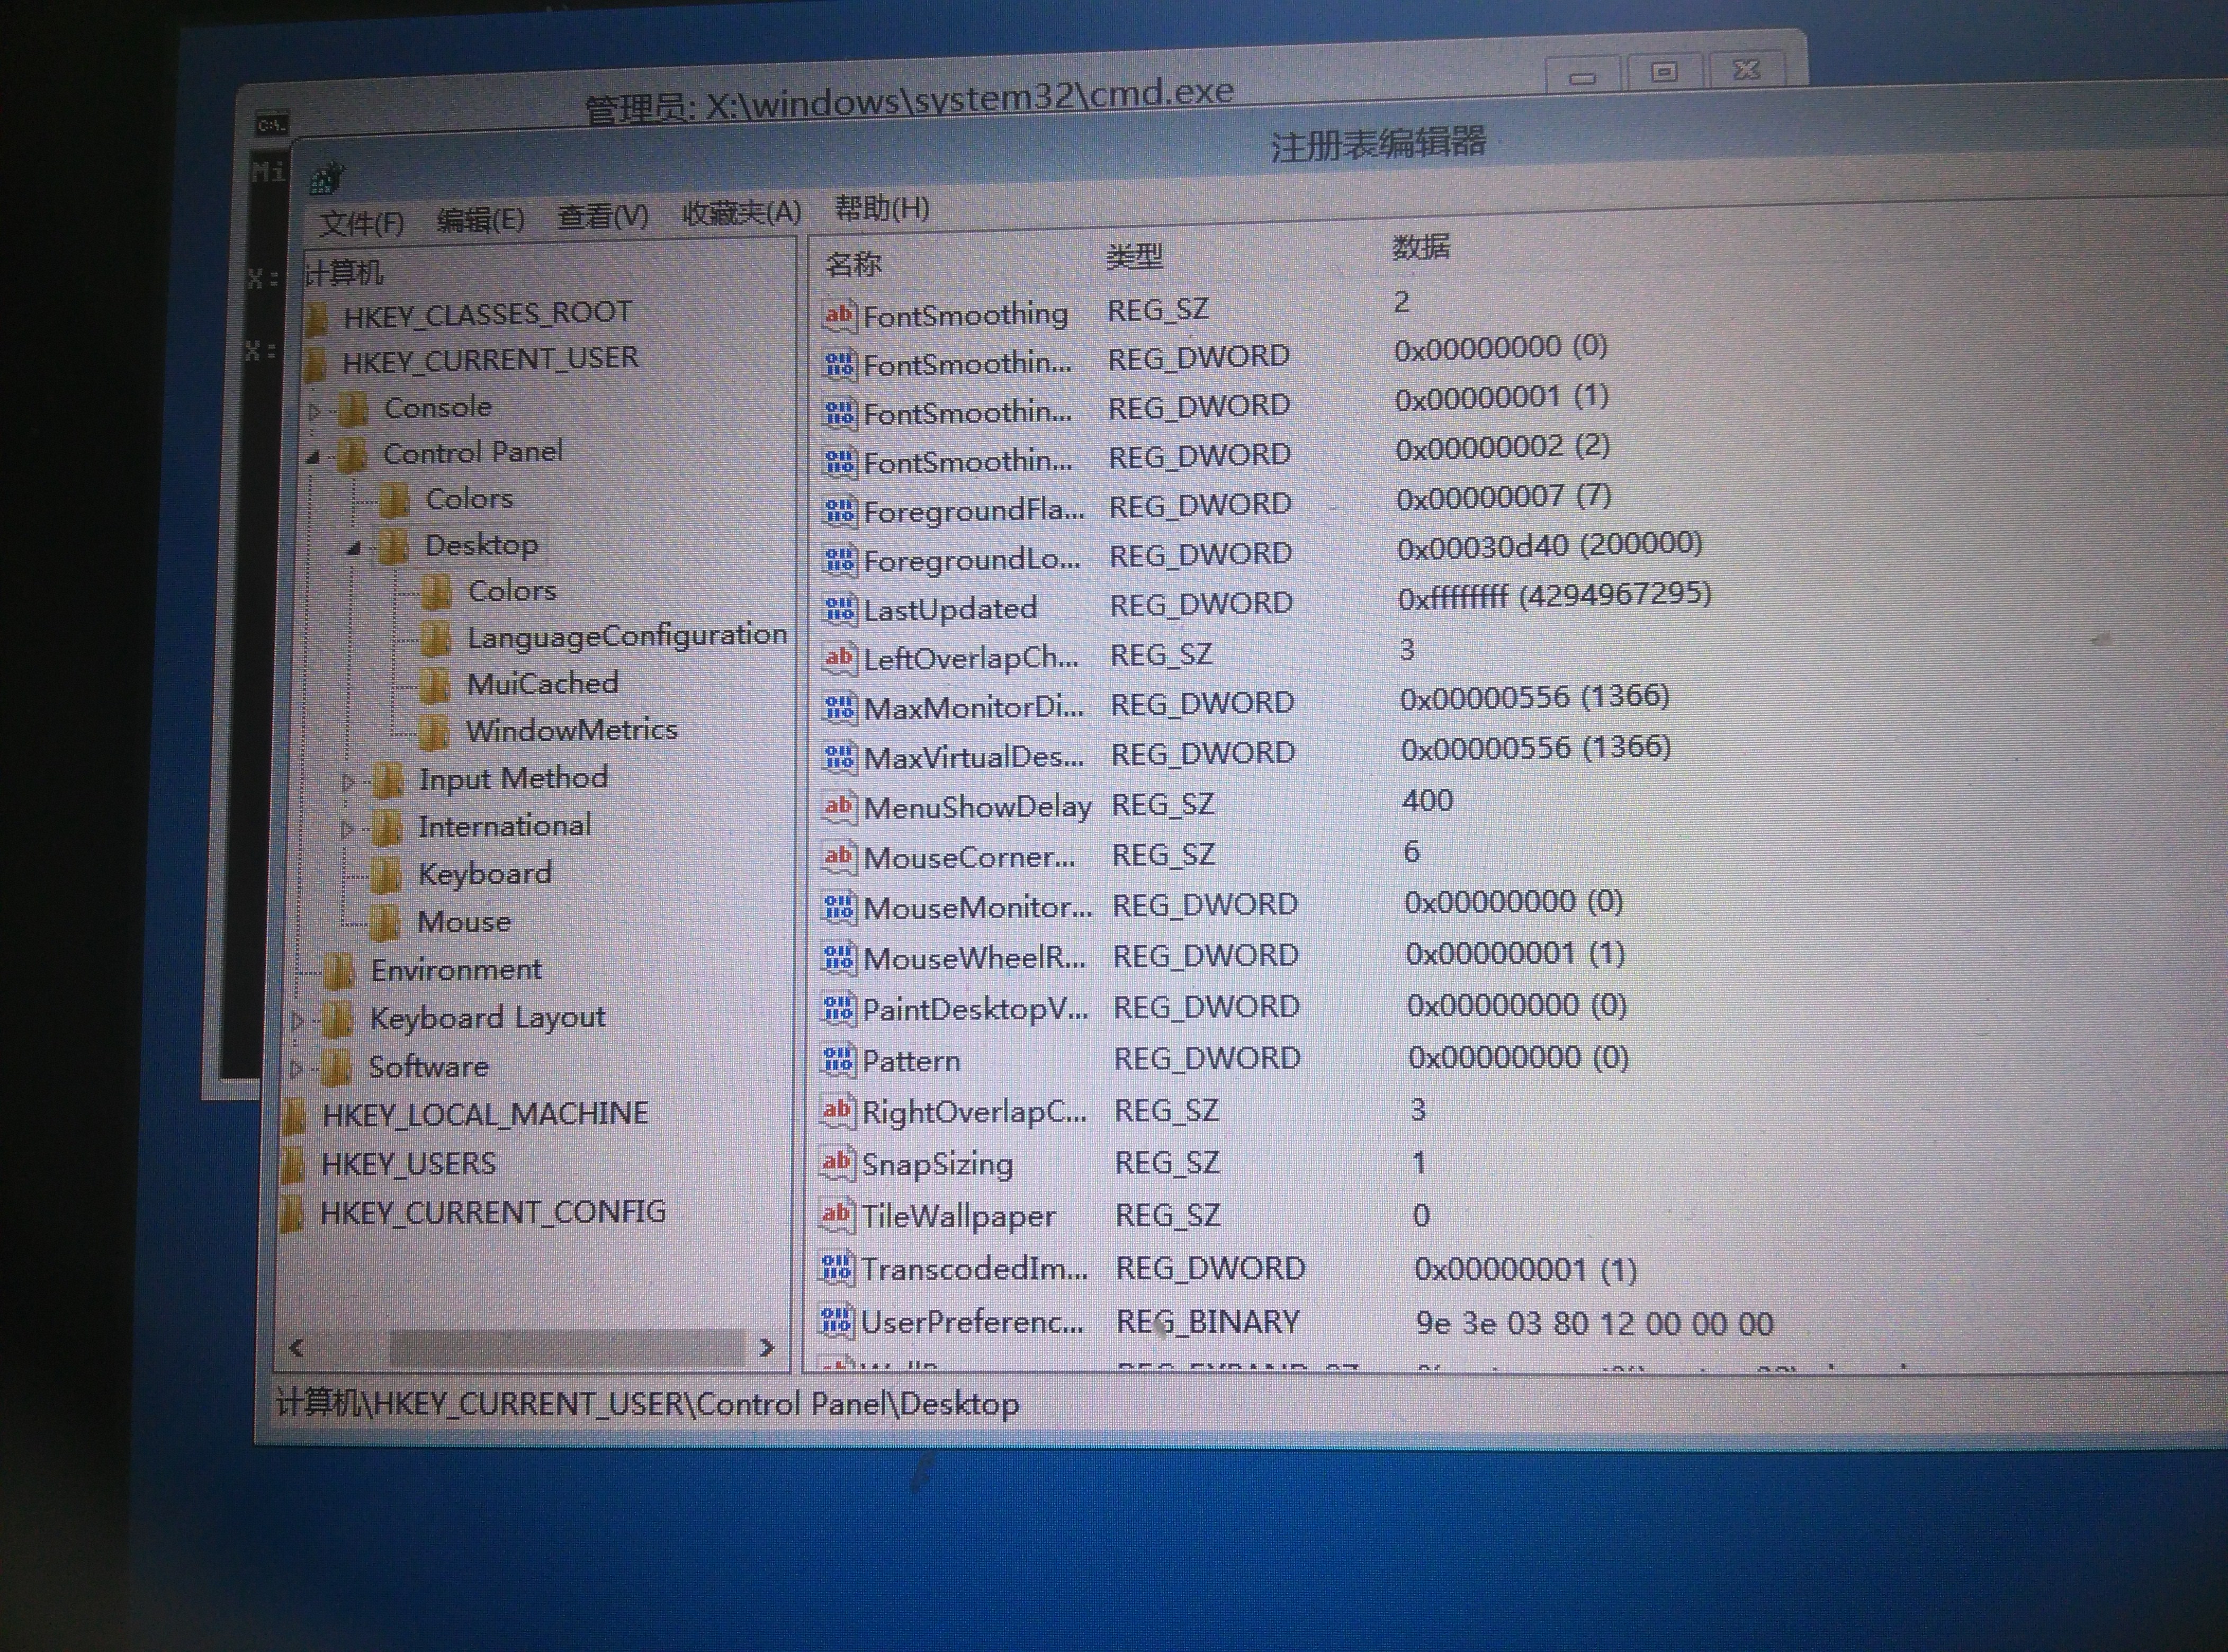Viewport: 2228px width, 1652px height.
Task: Click the 类型 column header
Action: [1134, 257]
